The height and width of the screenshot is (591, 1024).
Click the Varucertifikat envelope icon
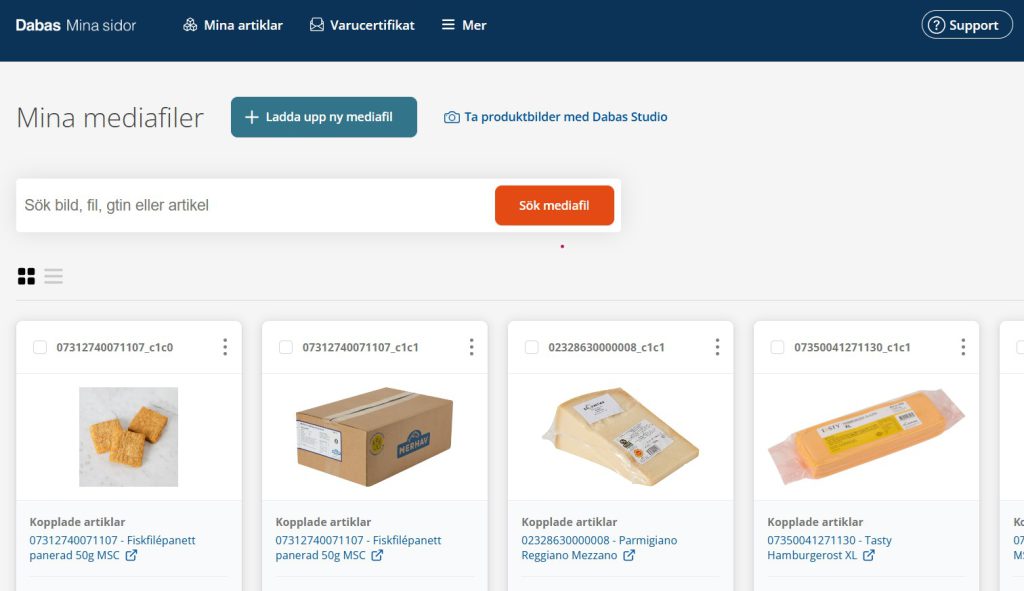coord(317,25)
